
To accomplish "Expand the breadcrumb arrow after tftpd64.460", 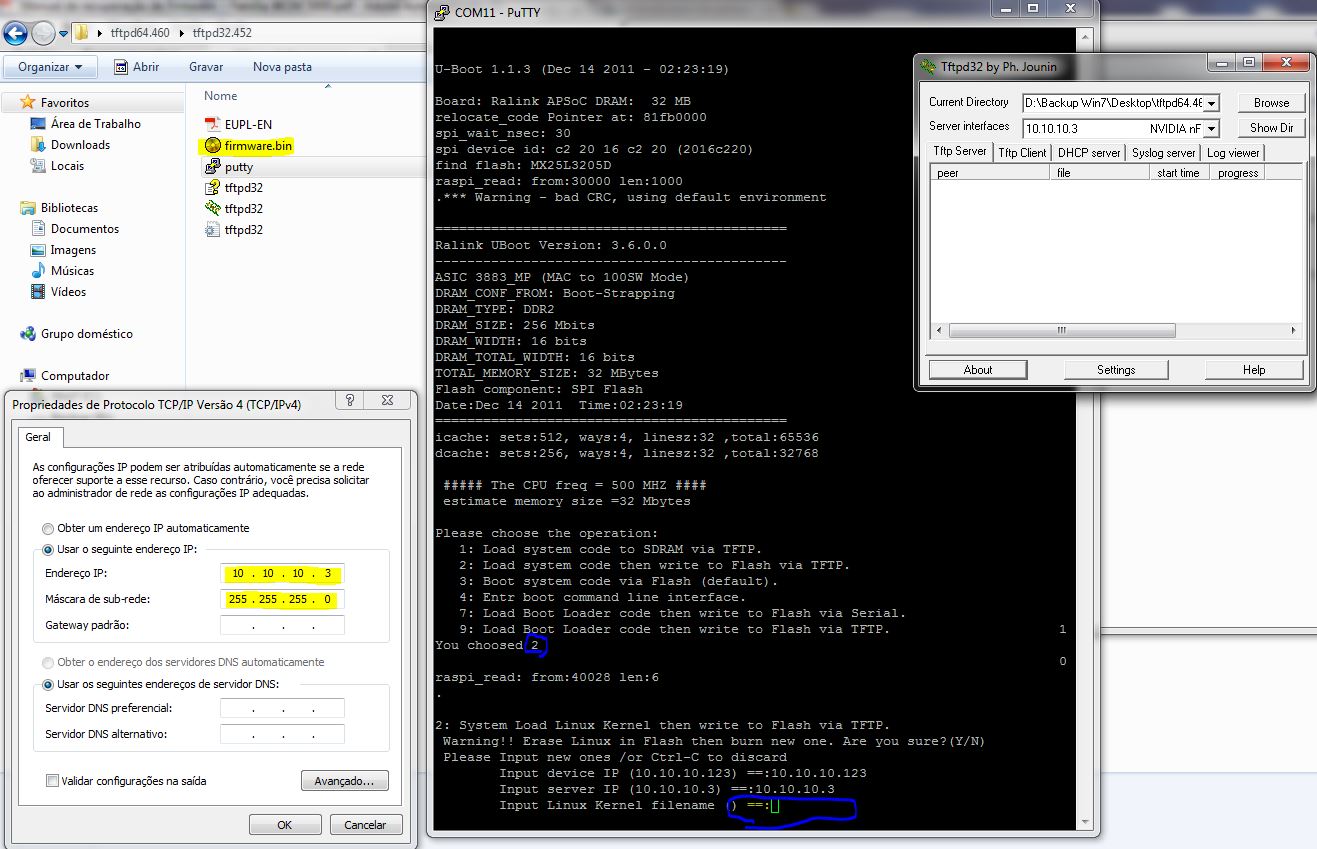I will point(182,33).
